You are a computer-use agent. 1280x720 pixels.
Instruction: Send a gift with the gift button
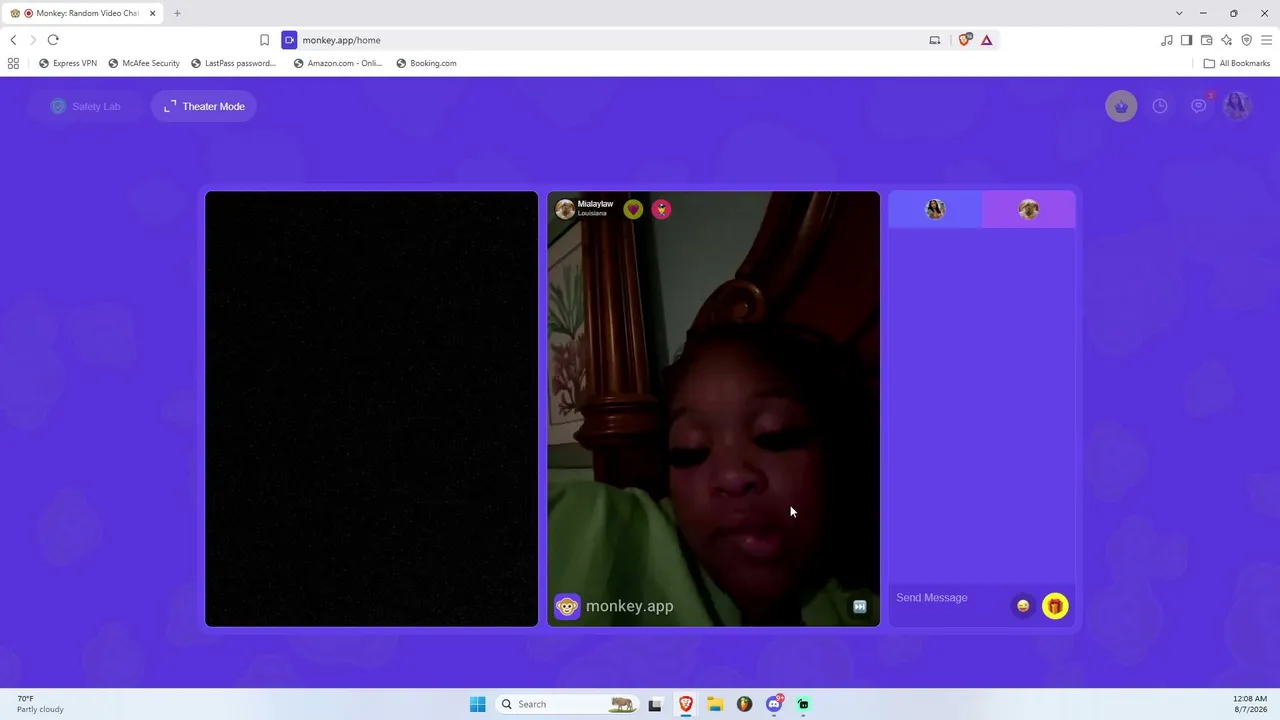1055,606
